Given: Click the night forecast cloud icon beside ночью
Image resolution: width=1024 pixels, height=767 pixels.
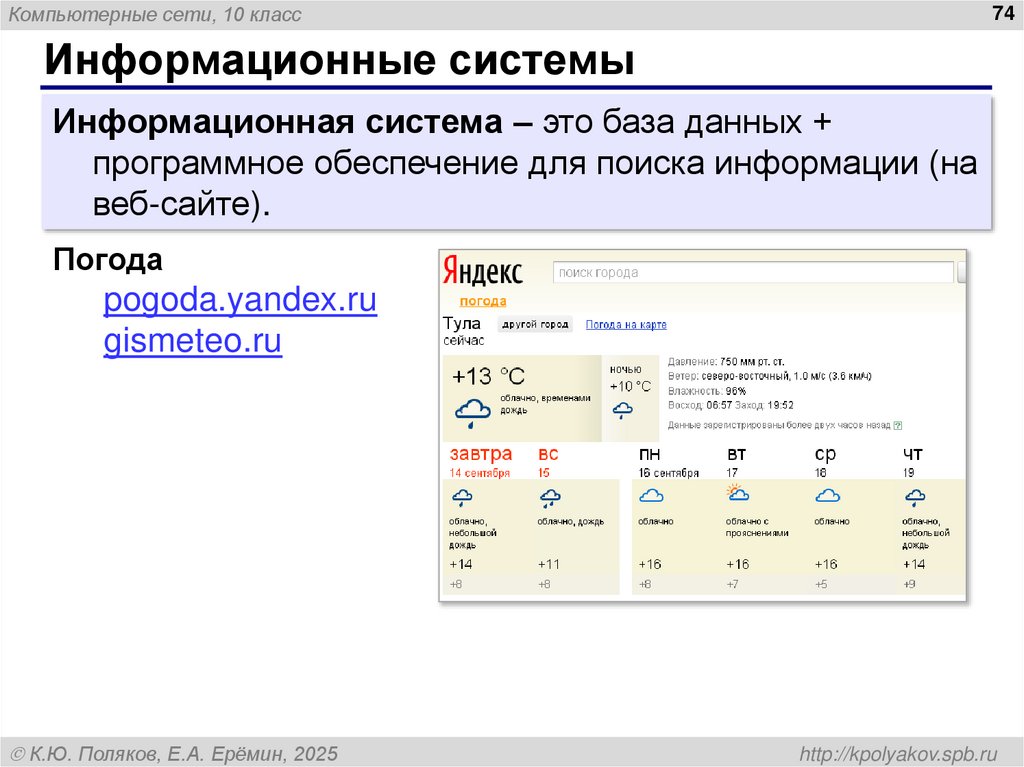Looking at the screenshot, I should (623, 408).
